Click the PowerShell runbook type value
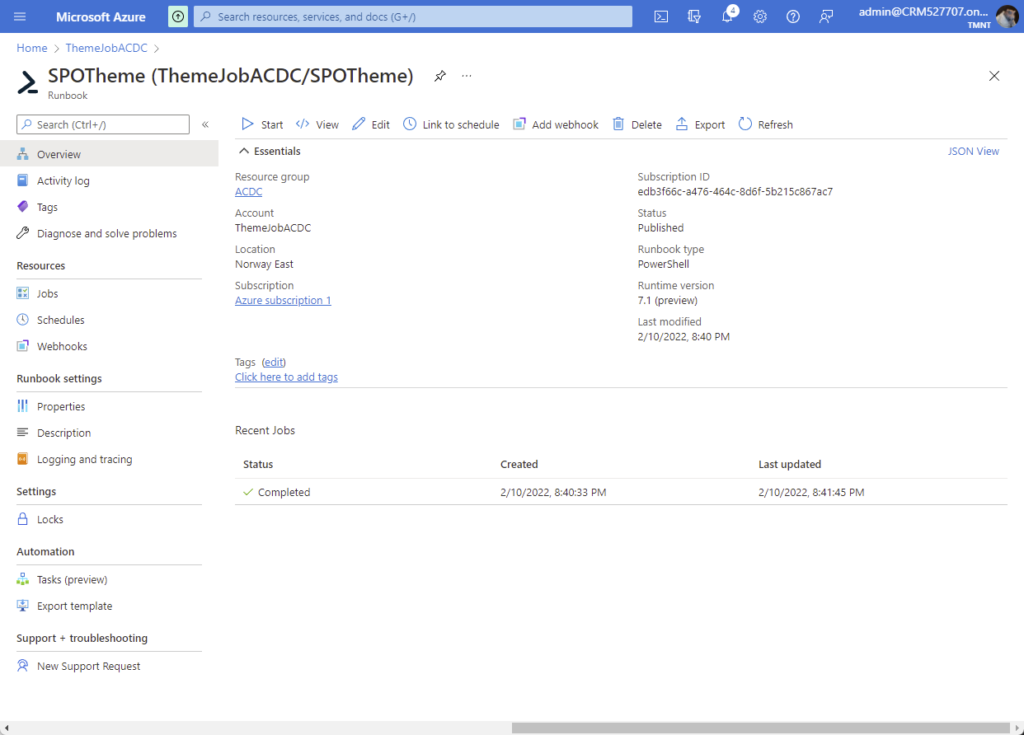 pyautogui.click(x=664, y=264)
